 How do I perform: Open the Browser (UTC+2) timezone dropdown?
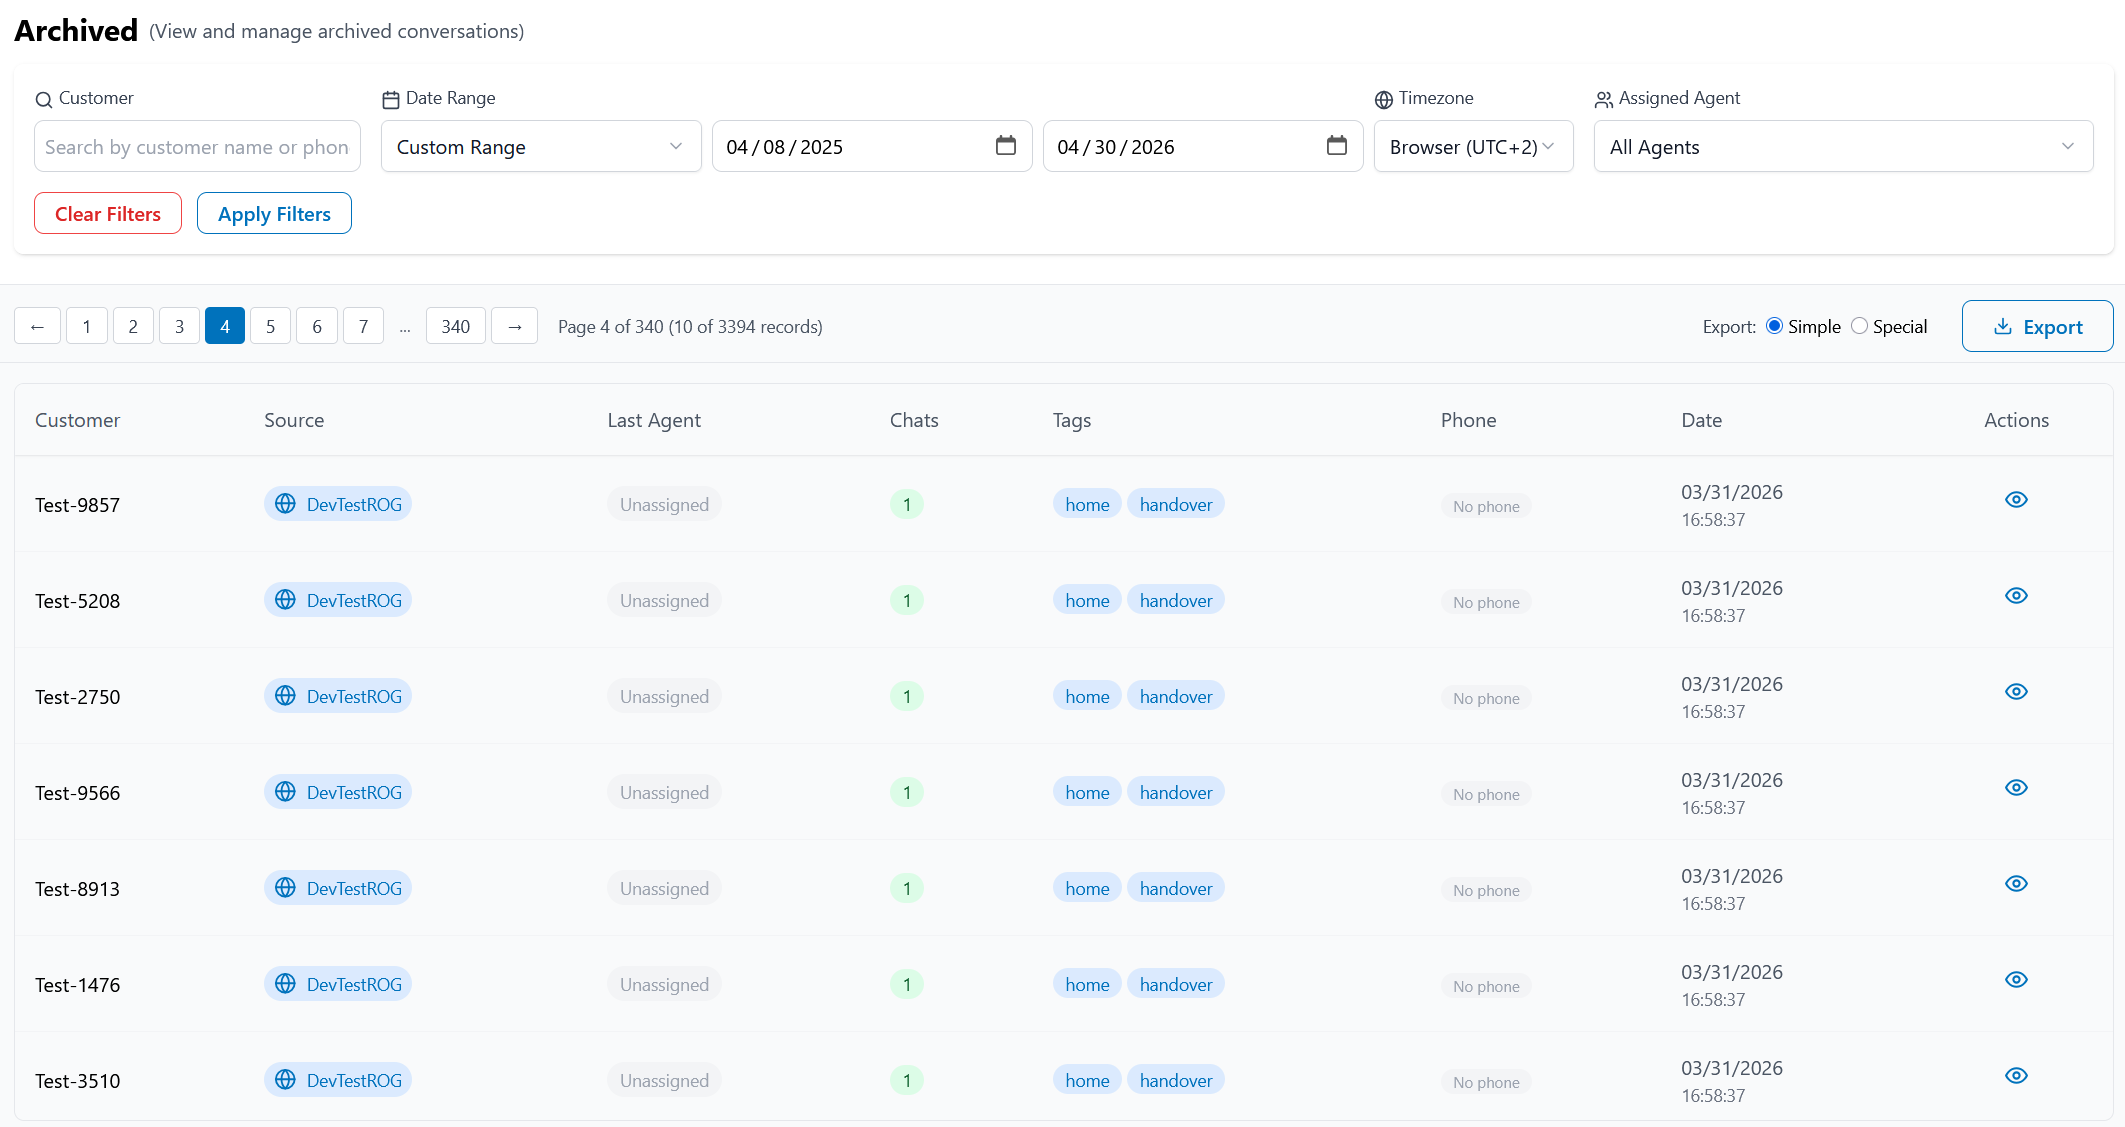point(1473,146)
